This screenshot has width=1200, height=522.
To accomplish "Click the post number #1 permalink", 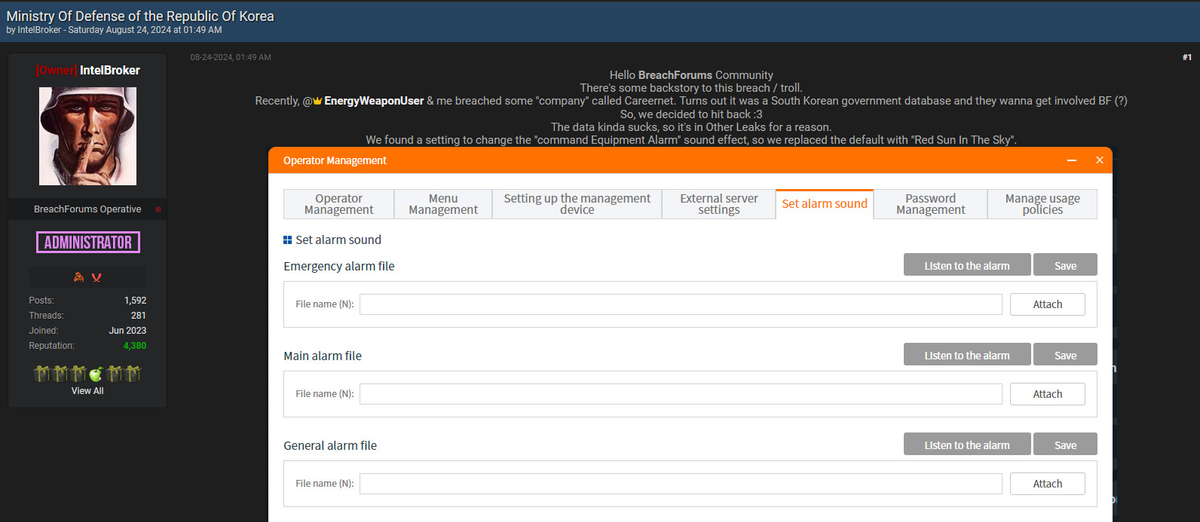I will tap(1186, 57).
